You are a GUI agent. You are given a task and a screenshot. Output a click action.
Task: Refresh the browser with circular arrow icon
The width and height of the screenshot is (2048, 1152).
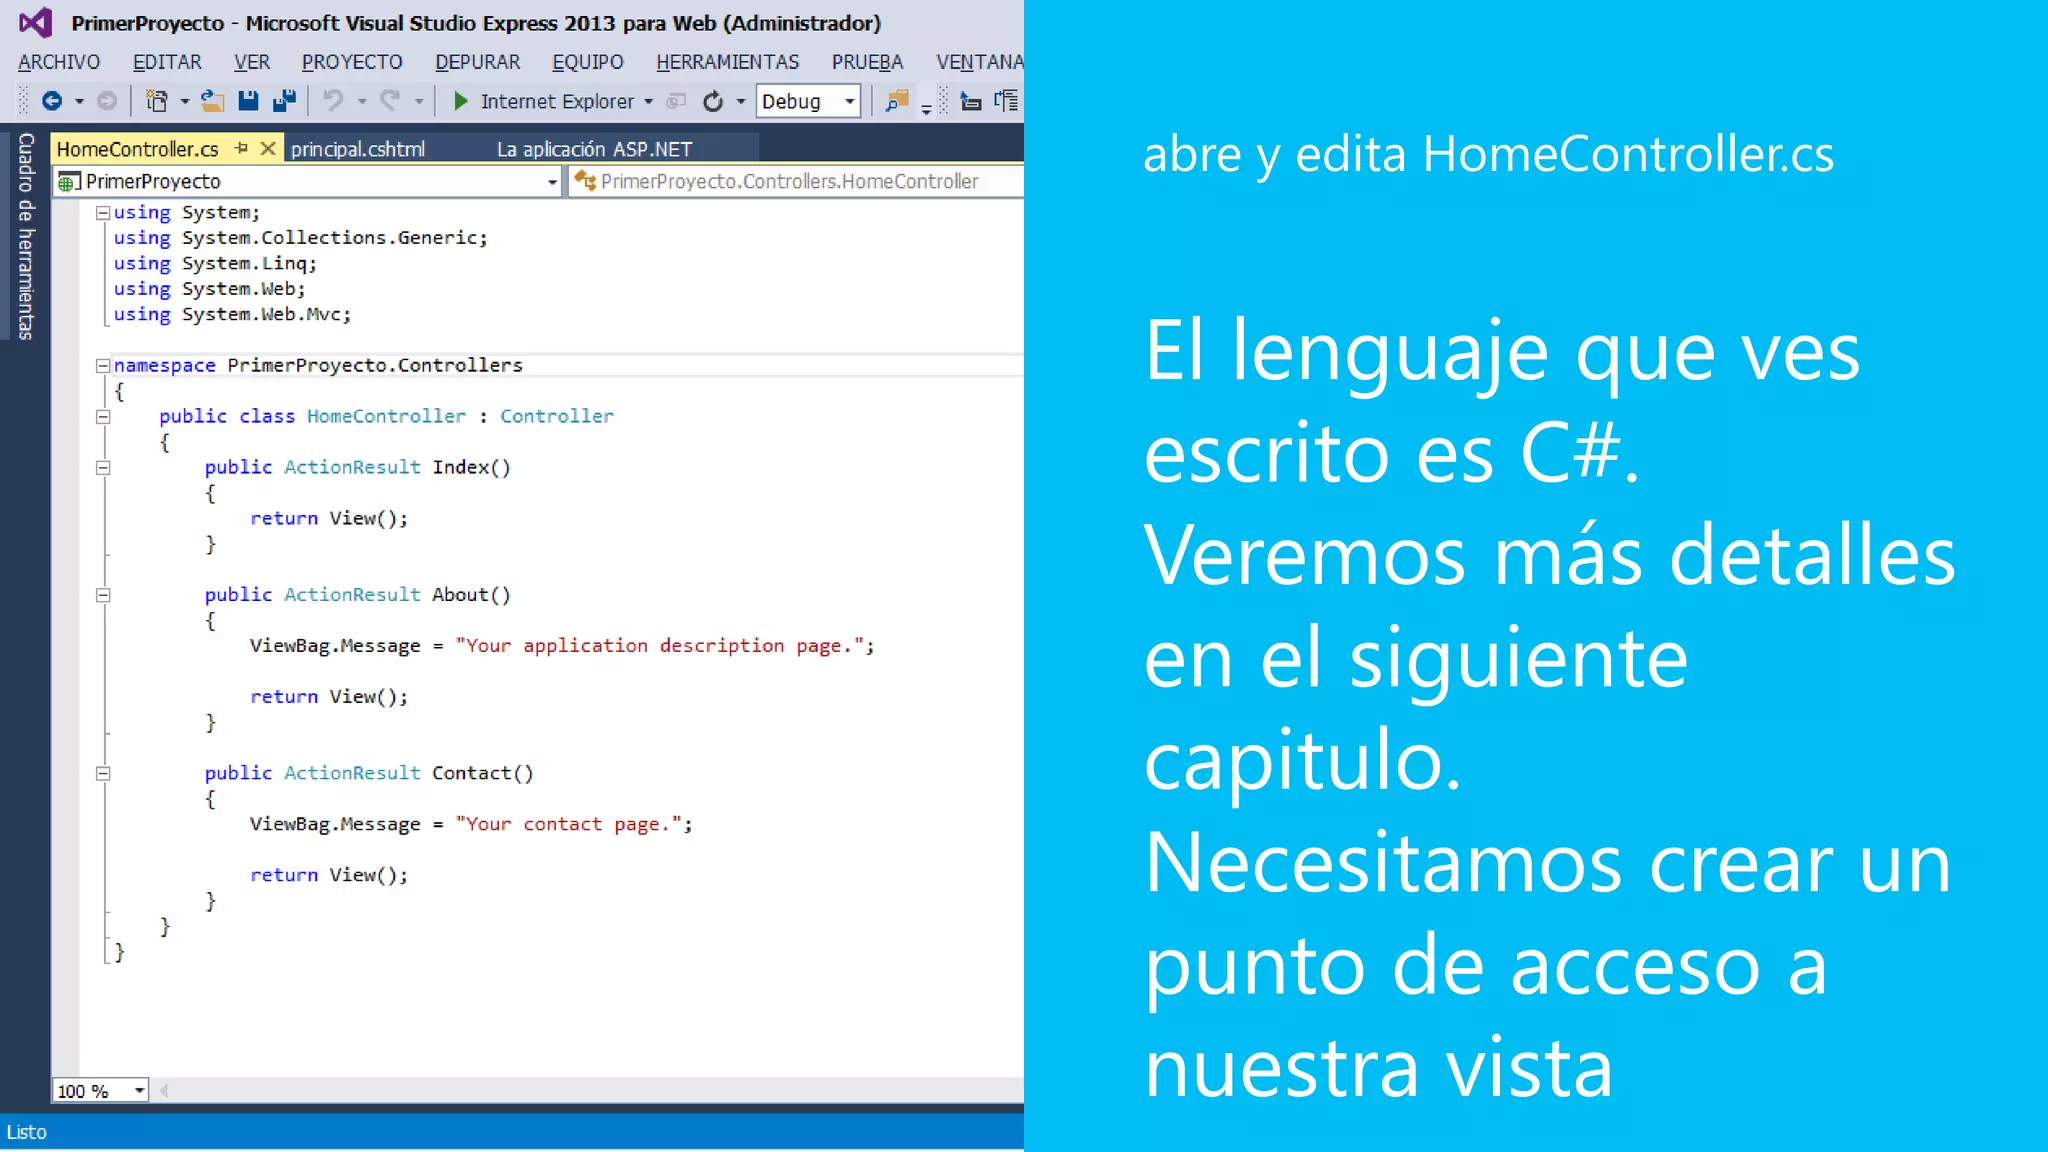click(x=713, y=101)
